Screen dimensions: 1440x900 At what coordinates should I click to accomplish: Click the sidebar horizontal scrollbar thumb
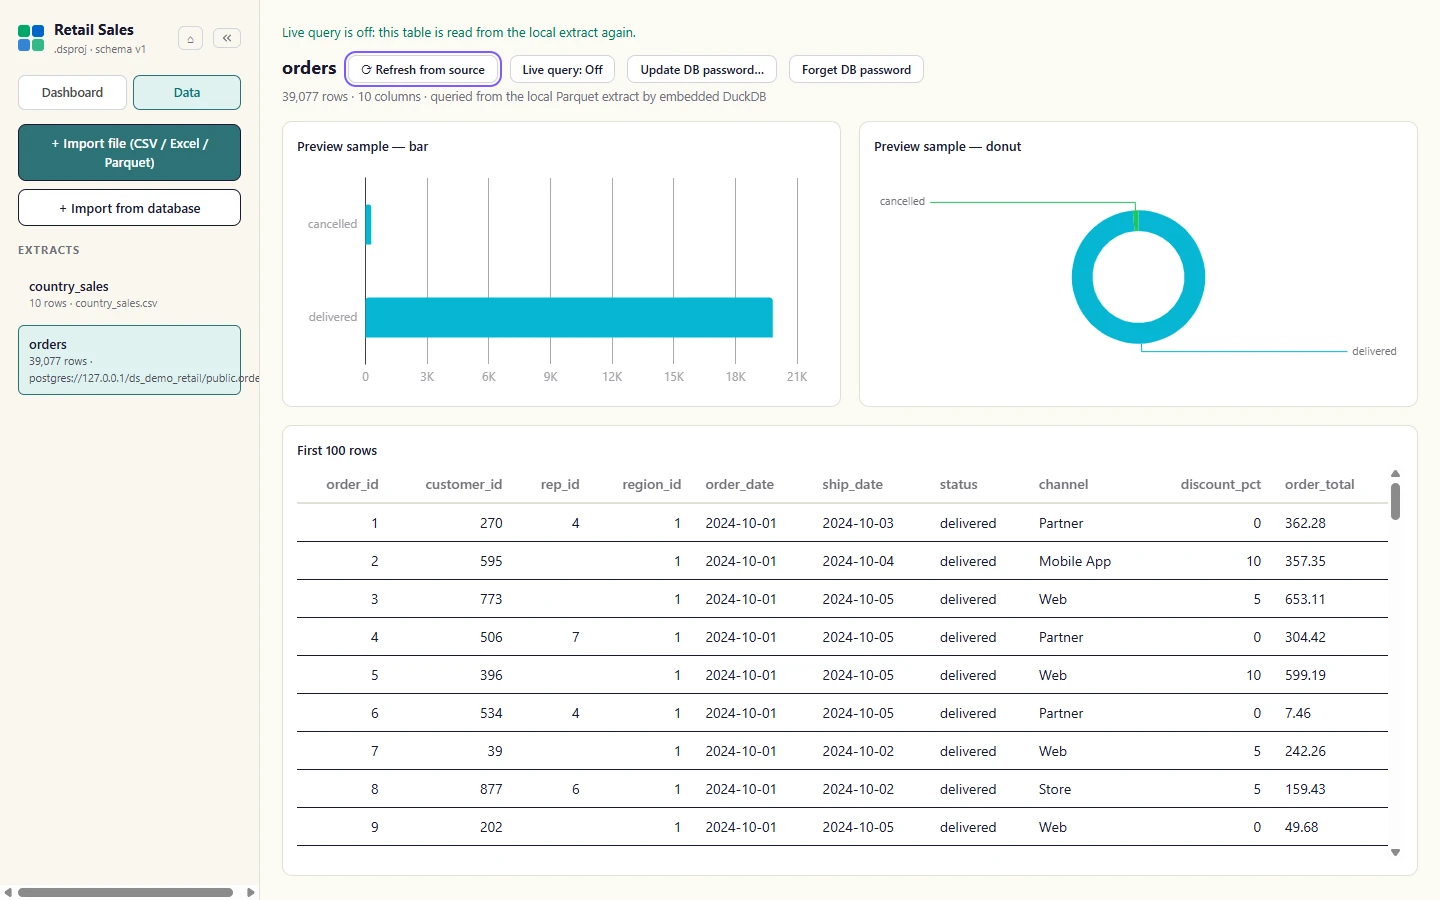pos(125,893)
